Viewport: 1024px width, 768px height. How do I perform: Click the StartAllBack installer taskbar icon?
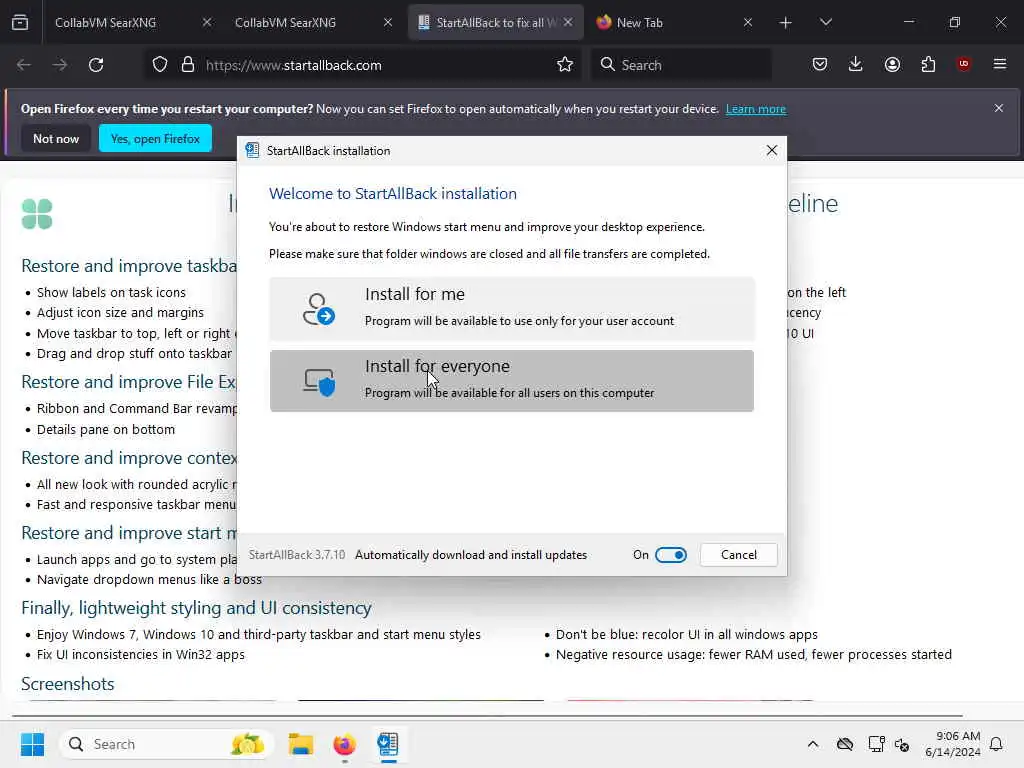[x=388, y=744]
